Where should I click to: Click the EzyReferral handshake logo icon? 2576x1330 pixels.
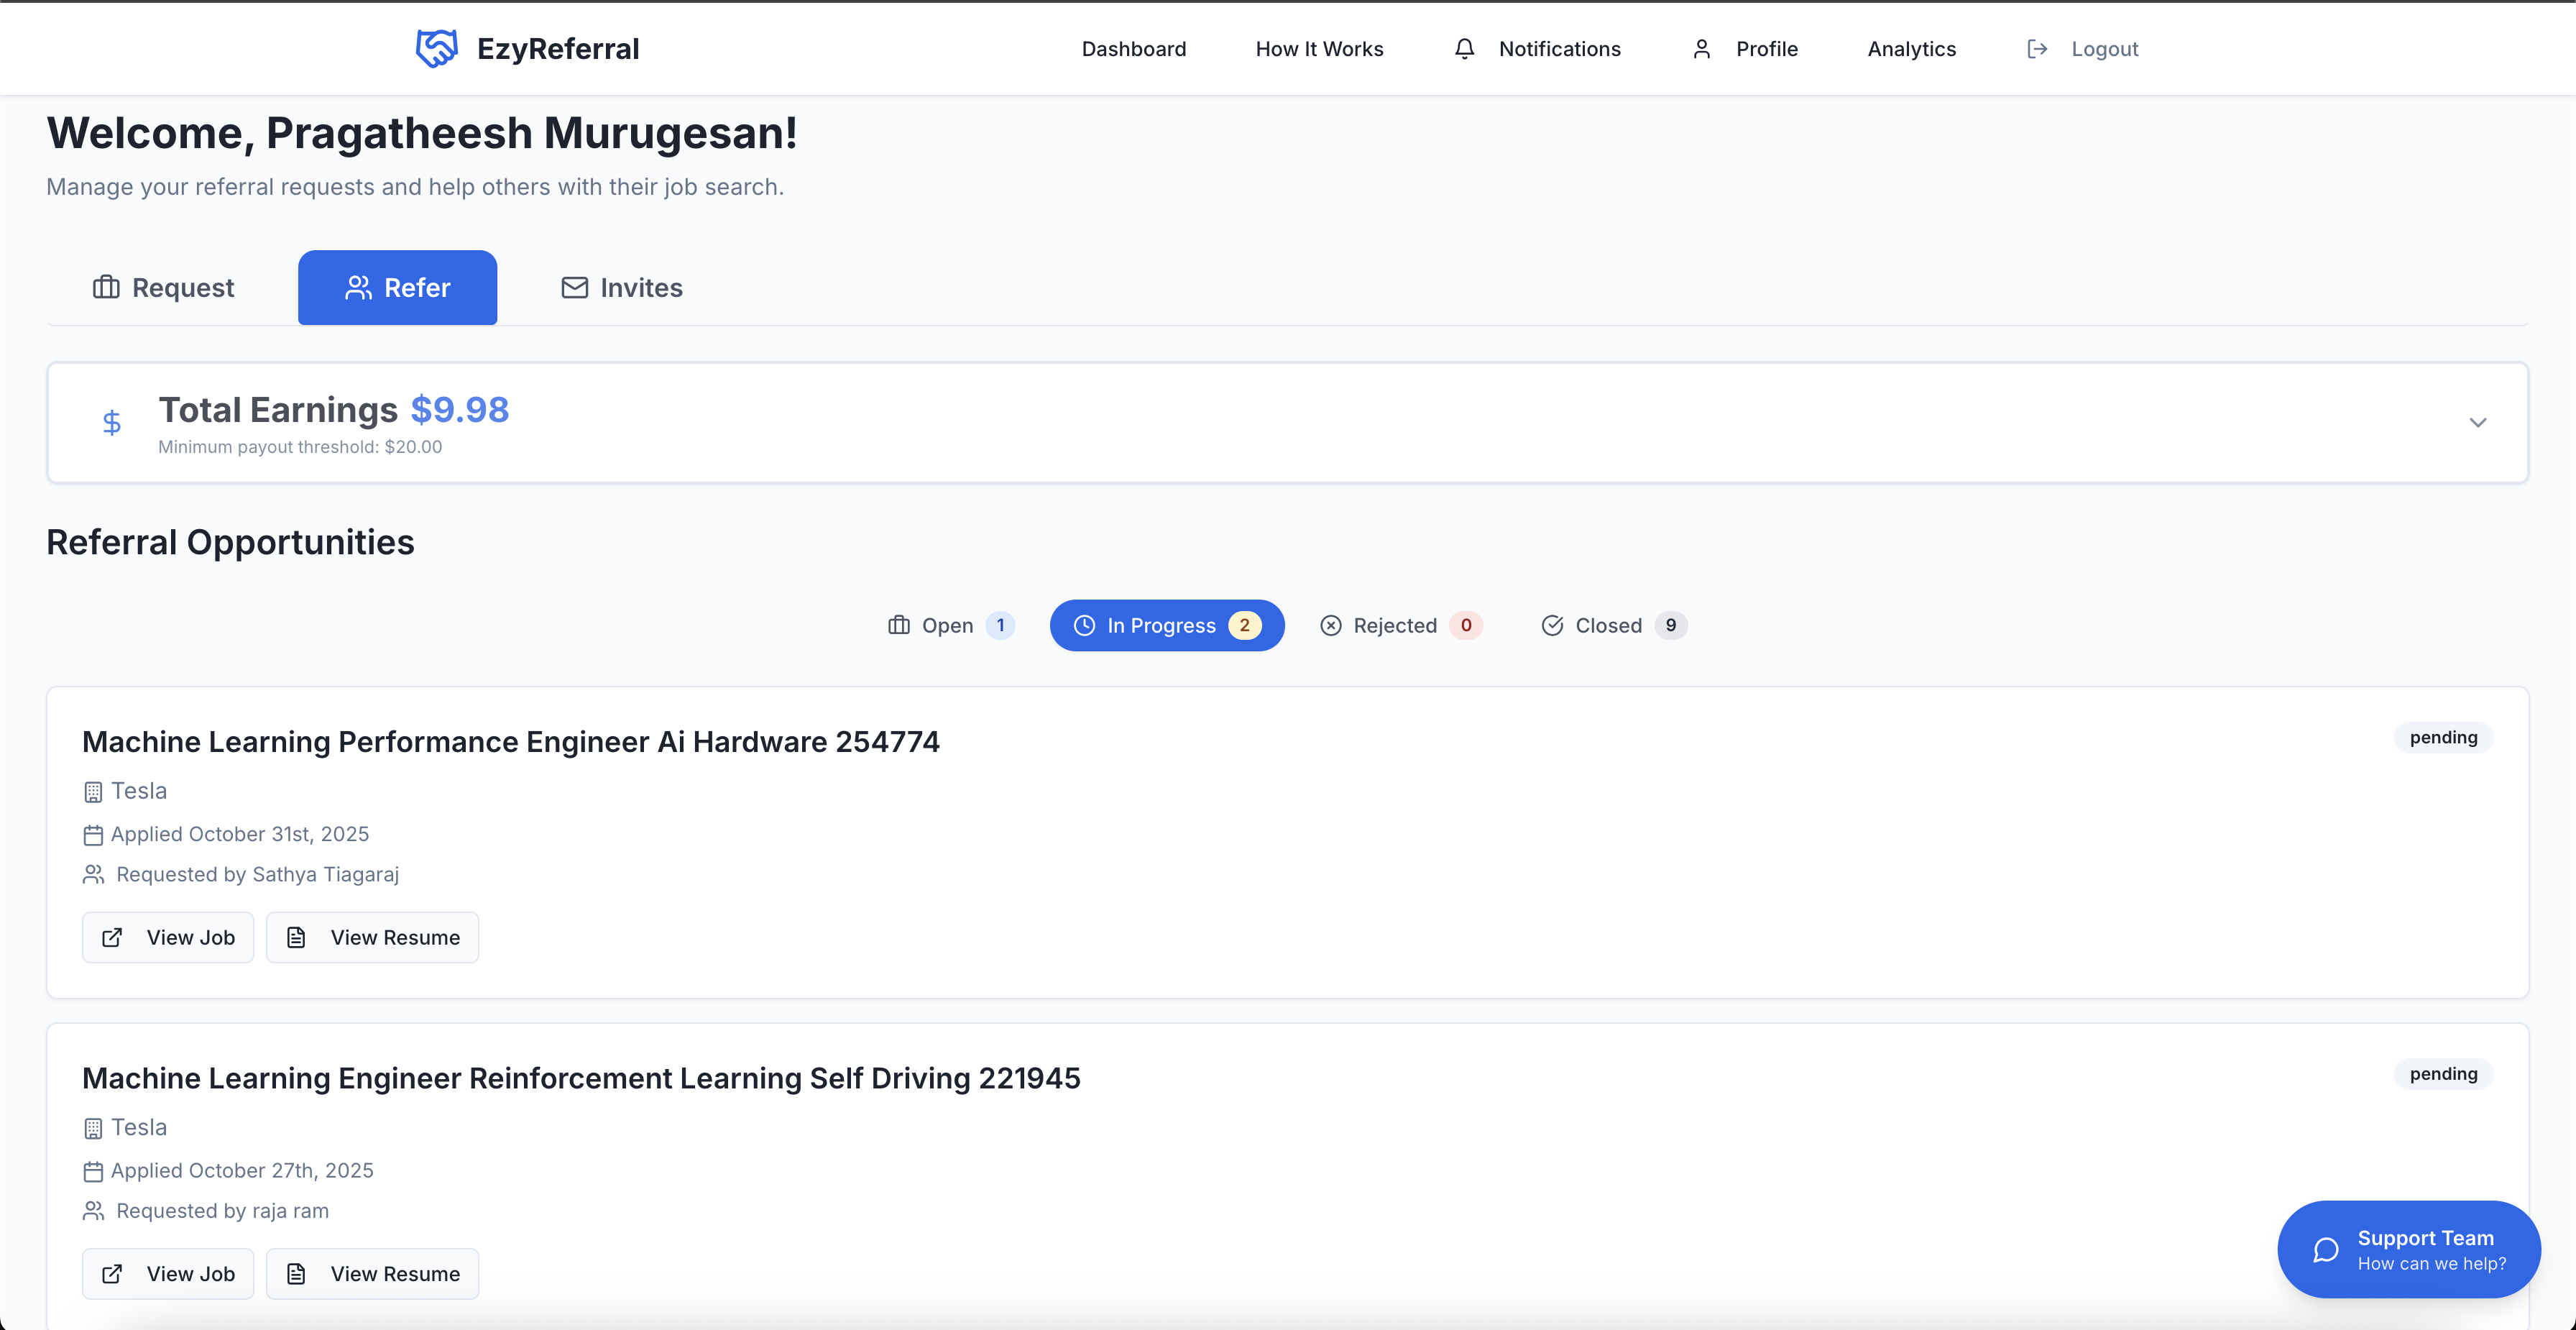(436, 47)
